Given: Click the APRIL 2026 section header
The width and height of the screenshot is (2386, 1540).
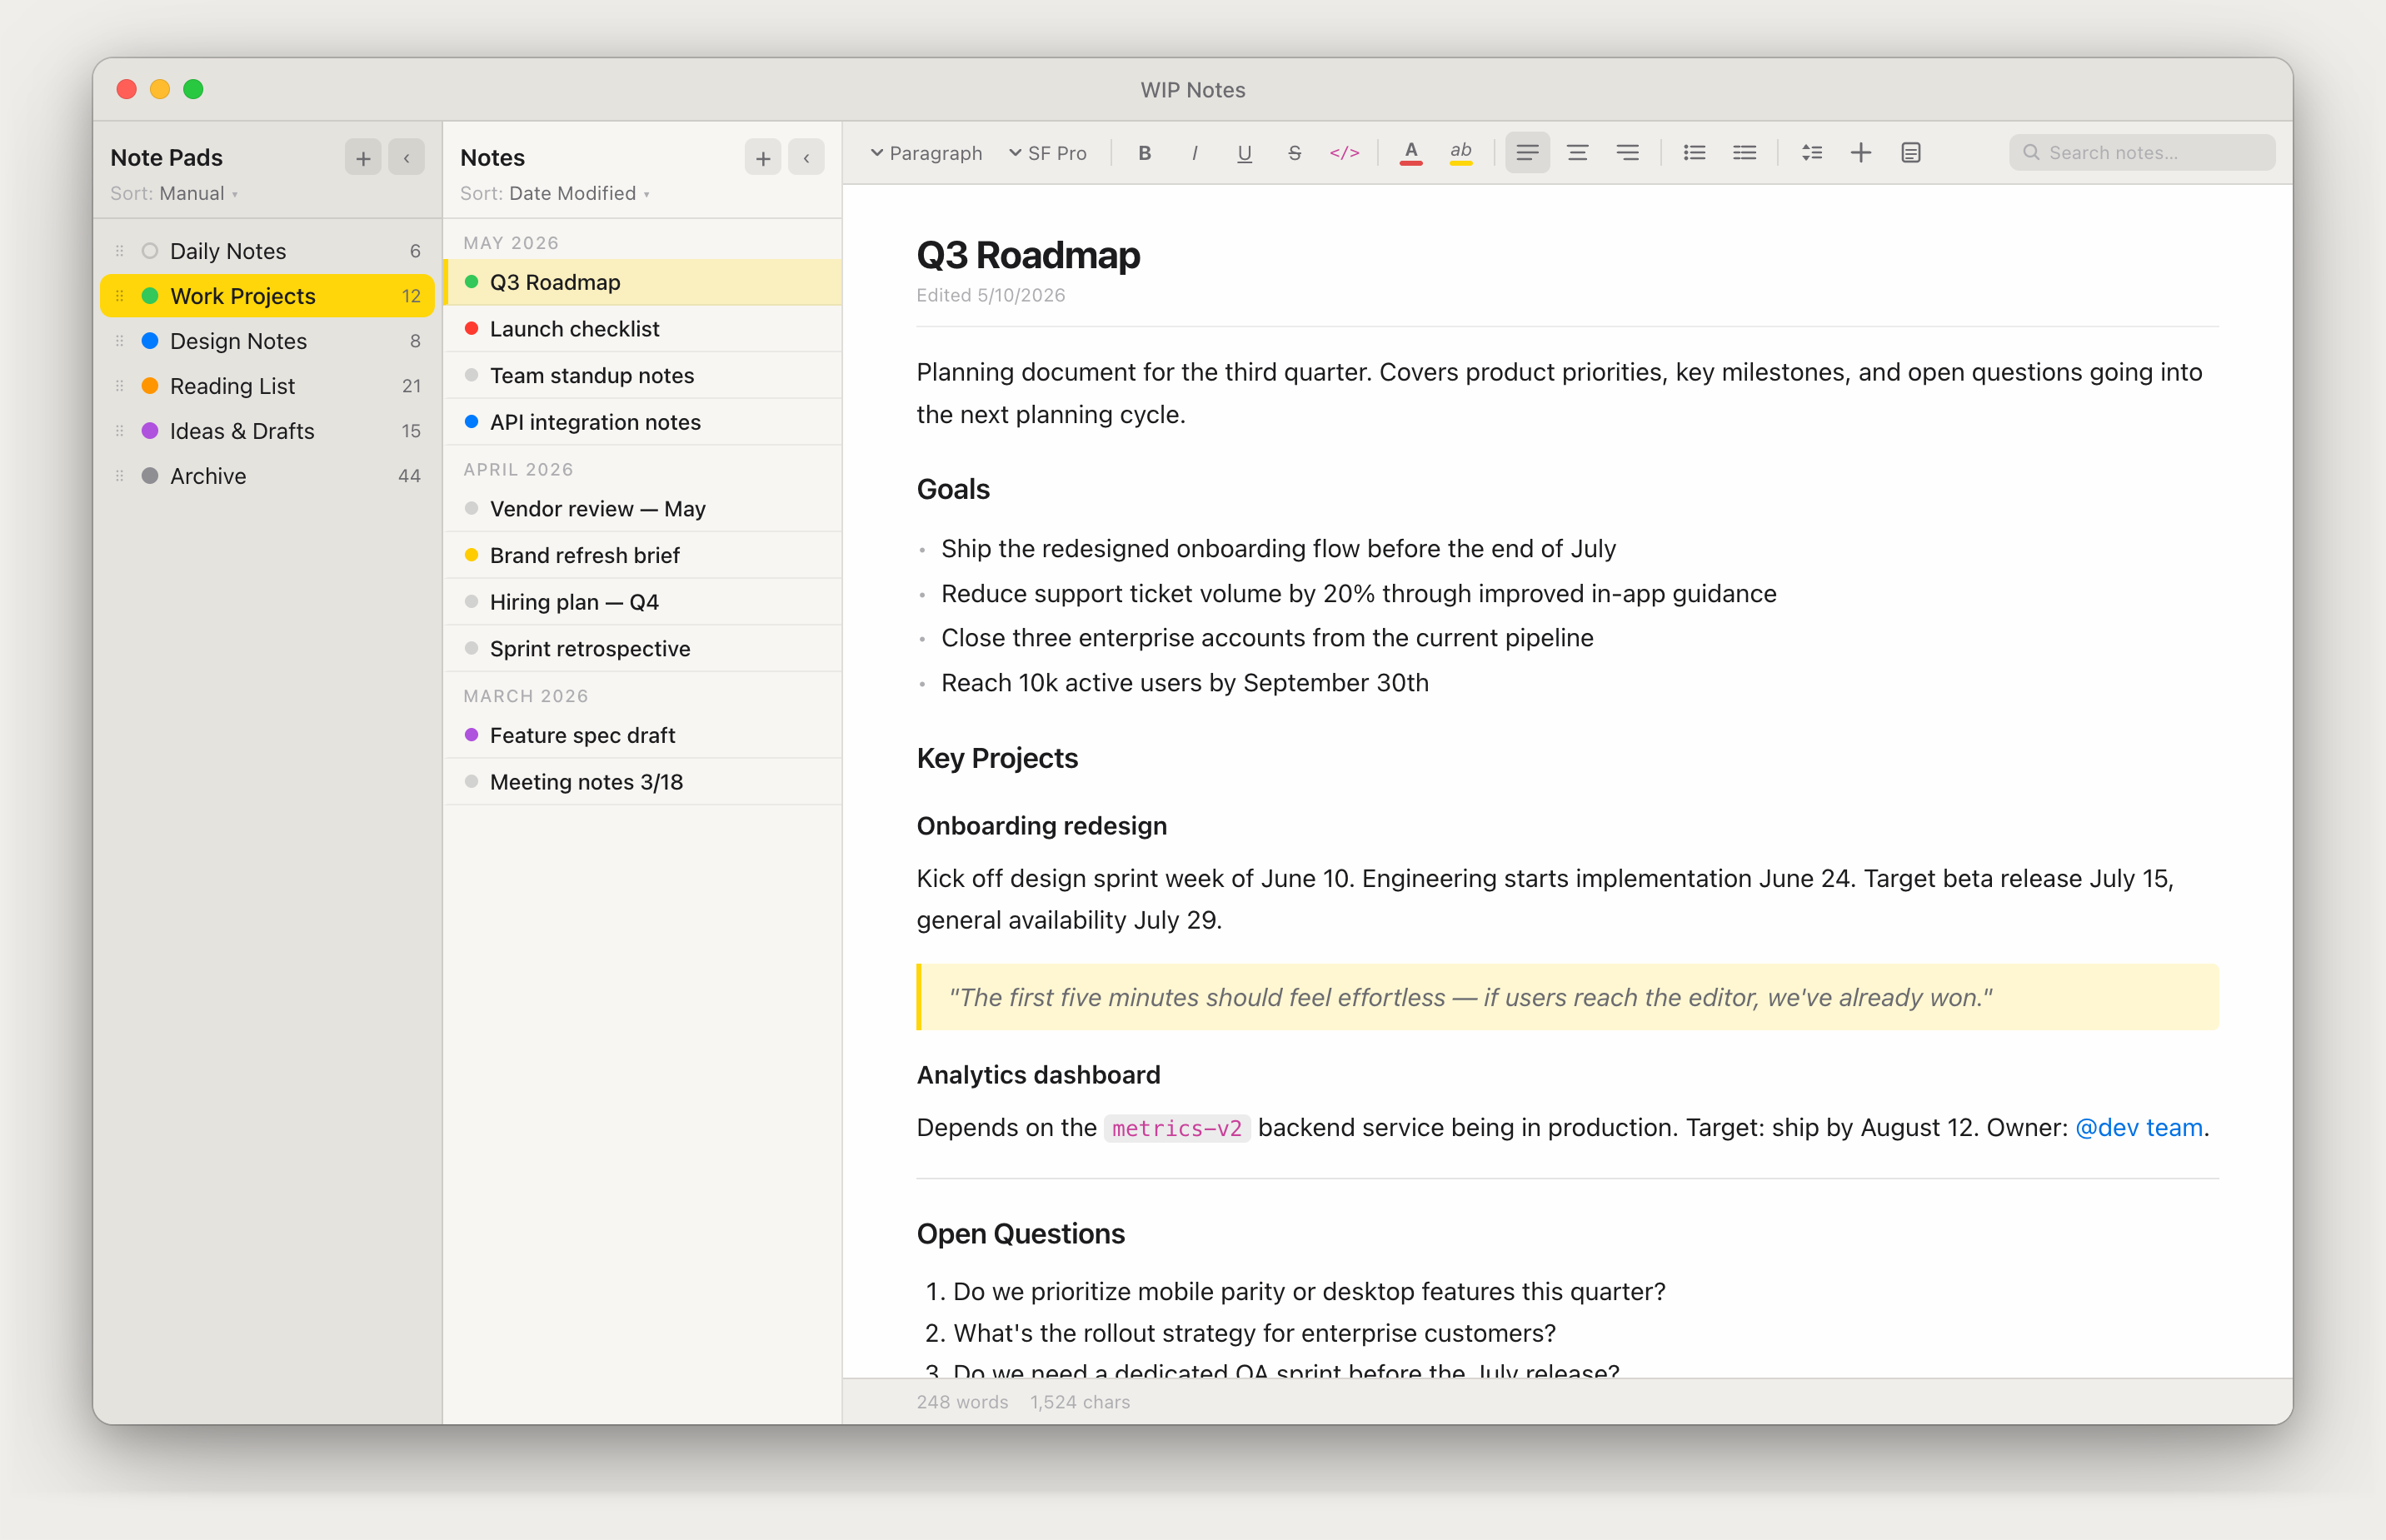Looking at the screenshot, I should [518, 470].
